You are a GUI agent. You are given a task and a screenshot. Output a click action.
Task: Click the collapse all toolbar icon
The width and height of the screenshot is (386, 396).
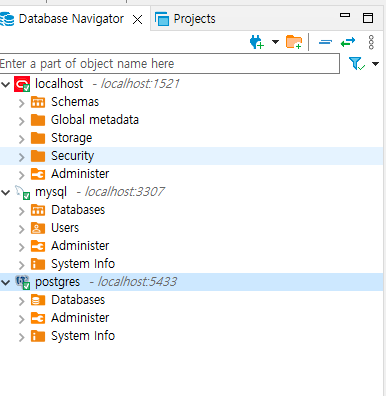click(x=325, y=42)
